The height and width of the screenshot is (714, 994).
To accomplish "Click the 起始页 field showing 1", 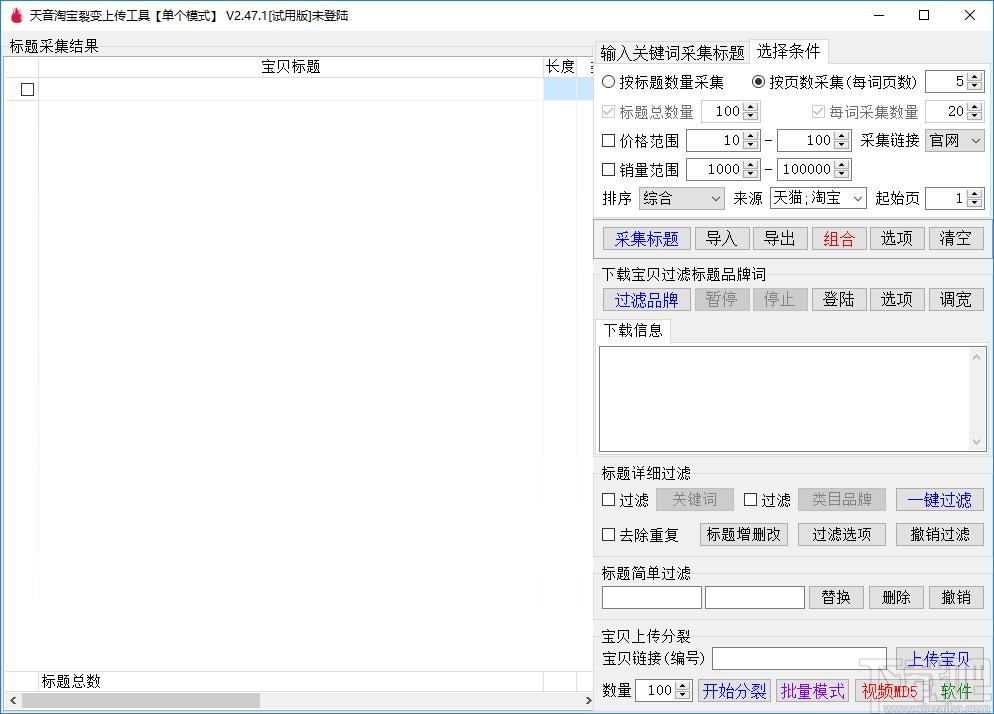I will point(947,198).
